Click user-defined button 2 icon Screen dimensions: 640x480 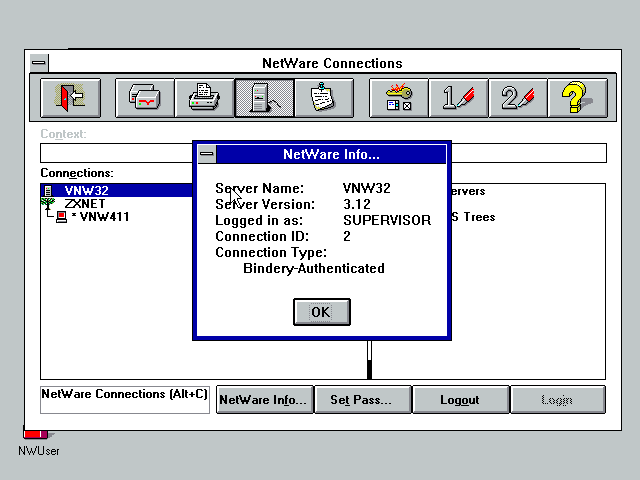[518, 98]
